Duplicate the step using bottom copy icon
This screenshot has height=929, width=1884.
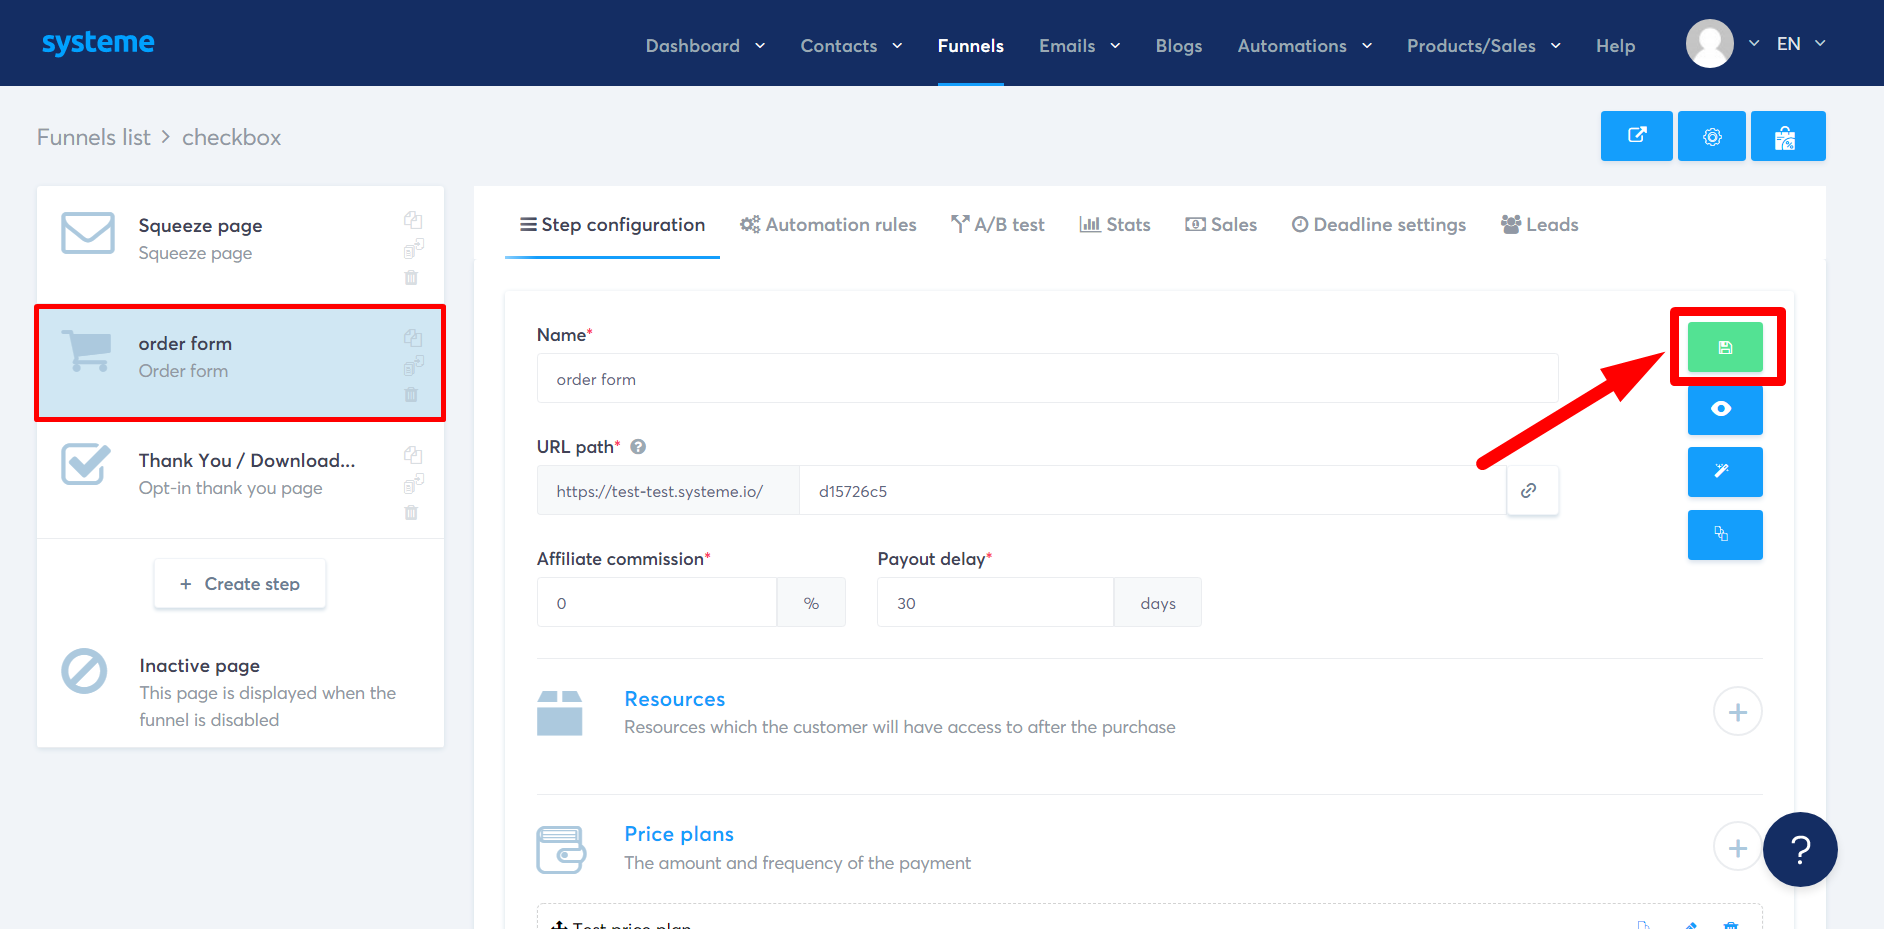1725,535
